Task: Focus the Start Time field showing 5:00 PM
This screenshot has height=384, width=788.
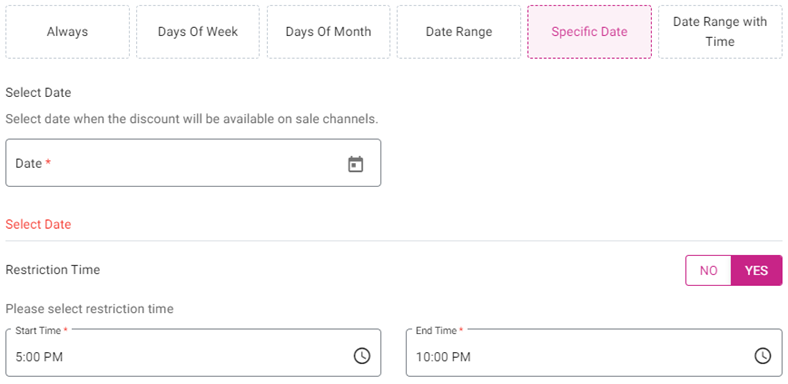Action: click(x=193, y=353)
